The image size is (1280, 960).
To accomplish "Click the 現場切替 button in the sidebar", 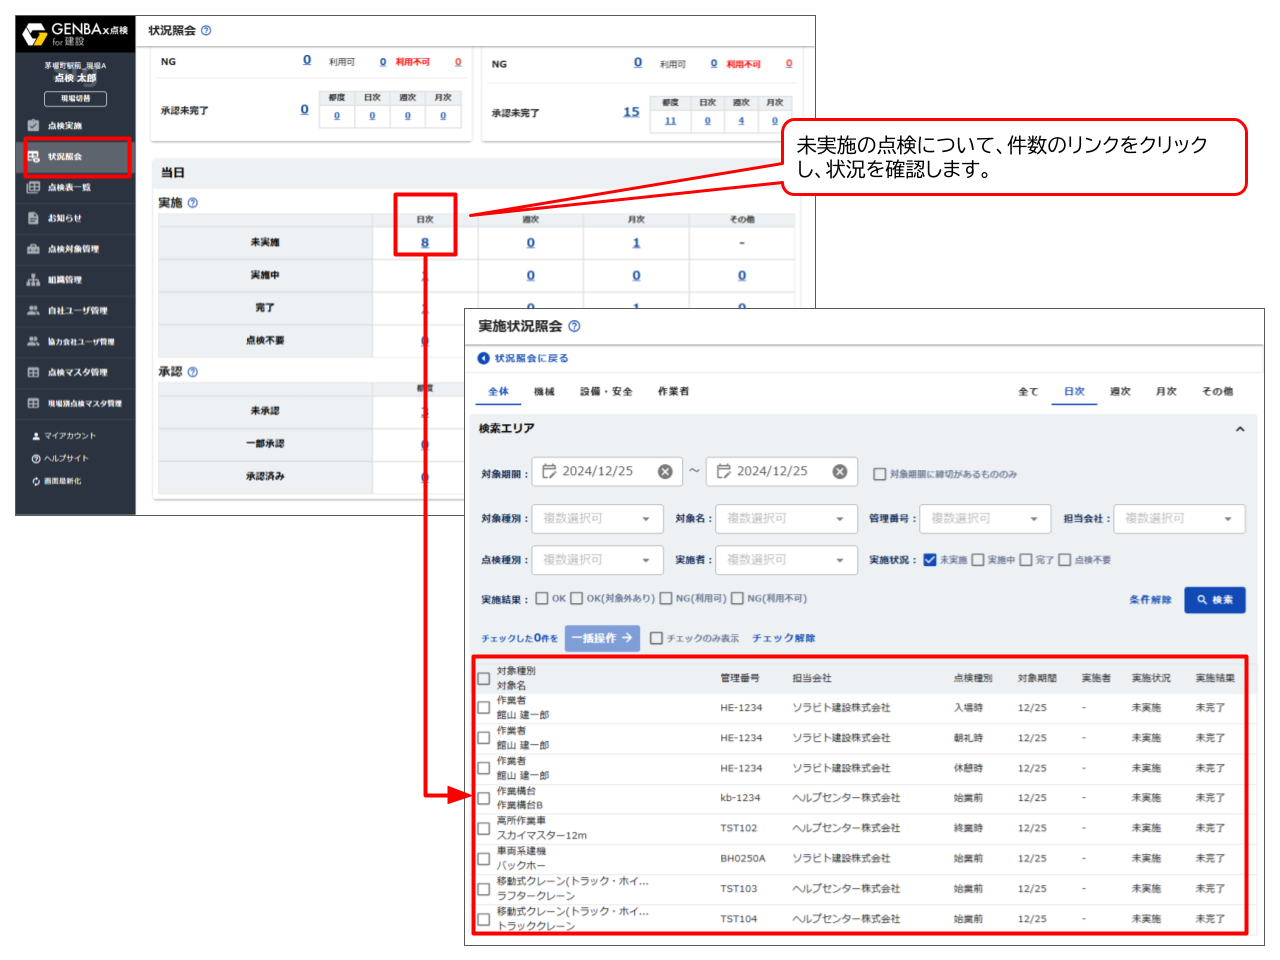I will pos(76,99).
